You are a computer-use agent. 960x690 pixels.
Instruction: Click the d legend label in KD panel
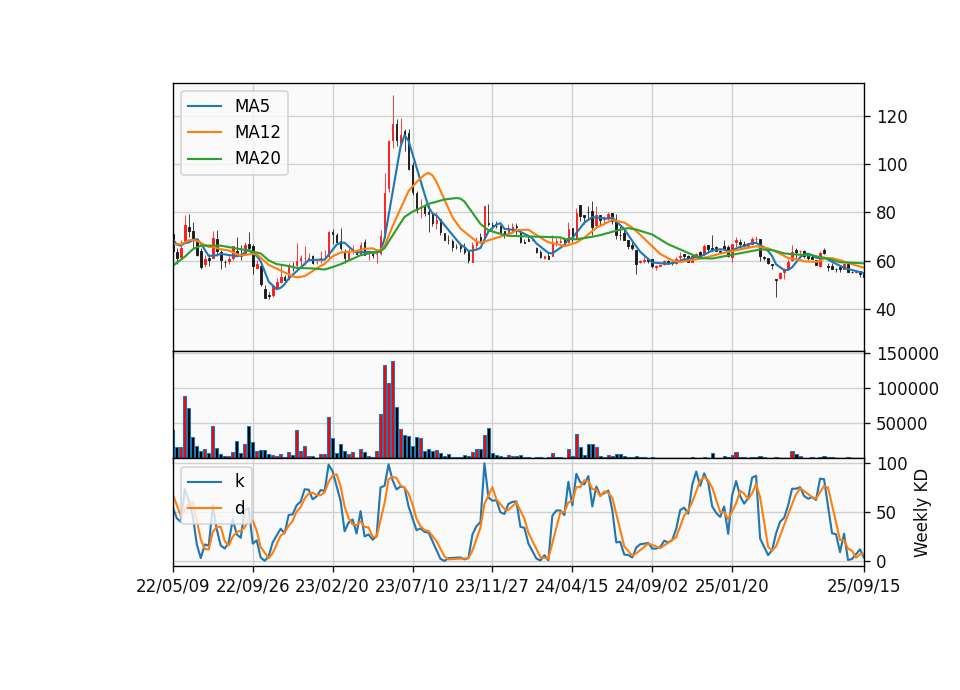pos(239,508)
